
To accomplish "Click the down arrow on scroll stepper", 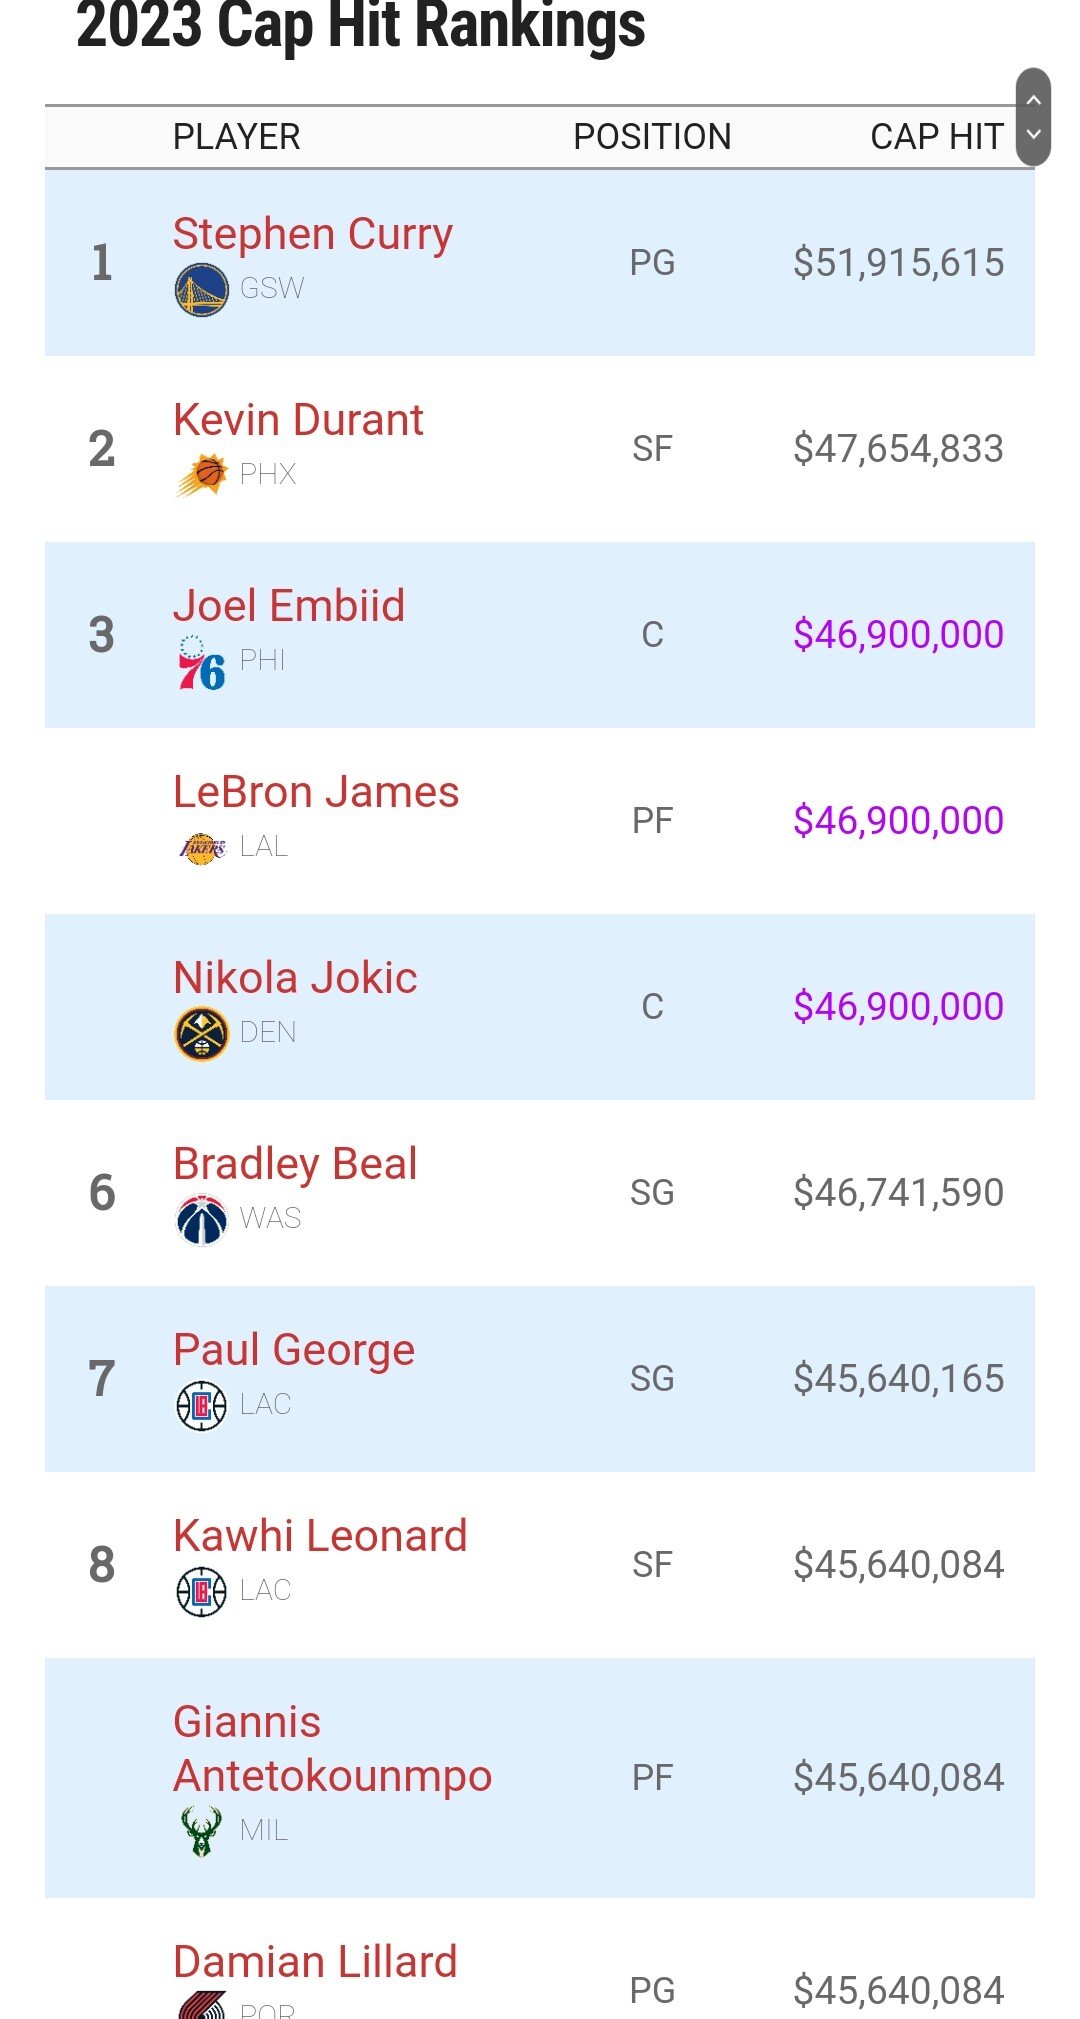I will click(1033, 134).
